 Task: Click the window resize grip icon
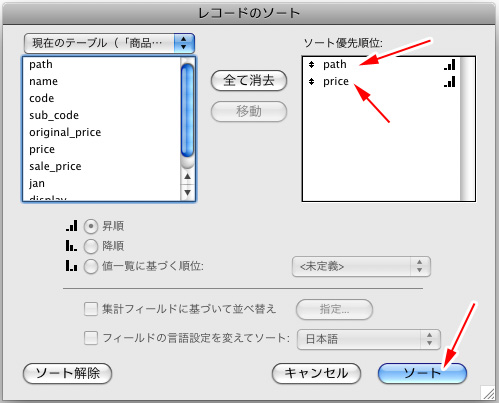pos(488,393)
